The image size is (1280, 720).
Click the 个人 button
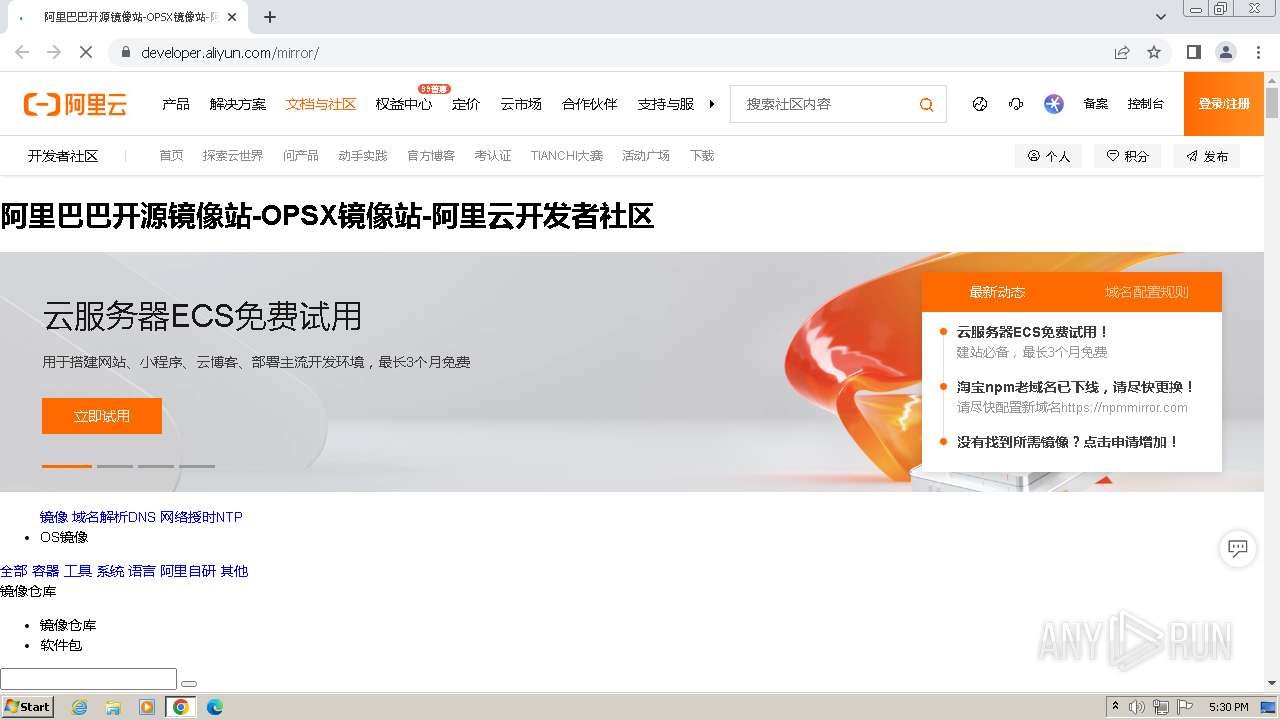[1048, 156]
